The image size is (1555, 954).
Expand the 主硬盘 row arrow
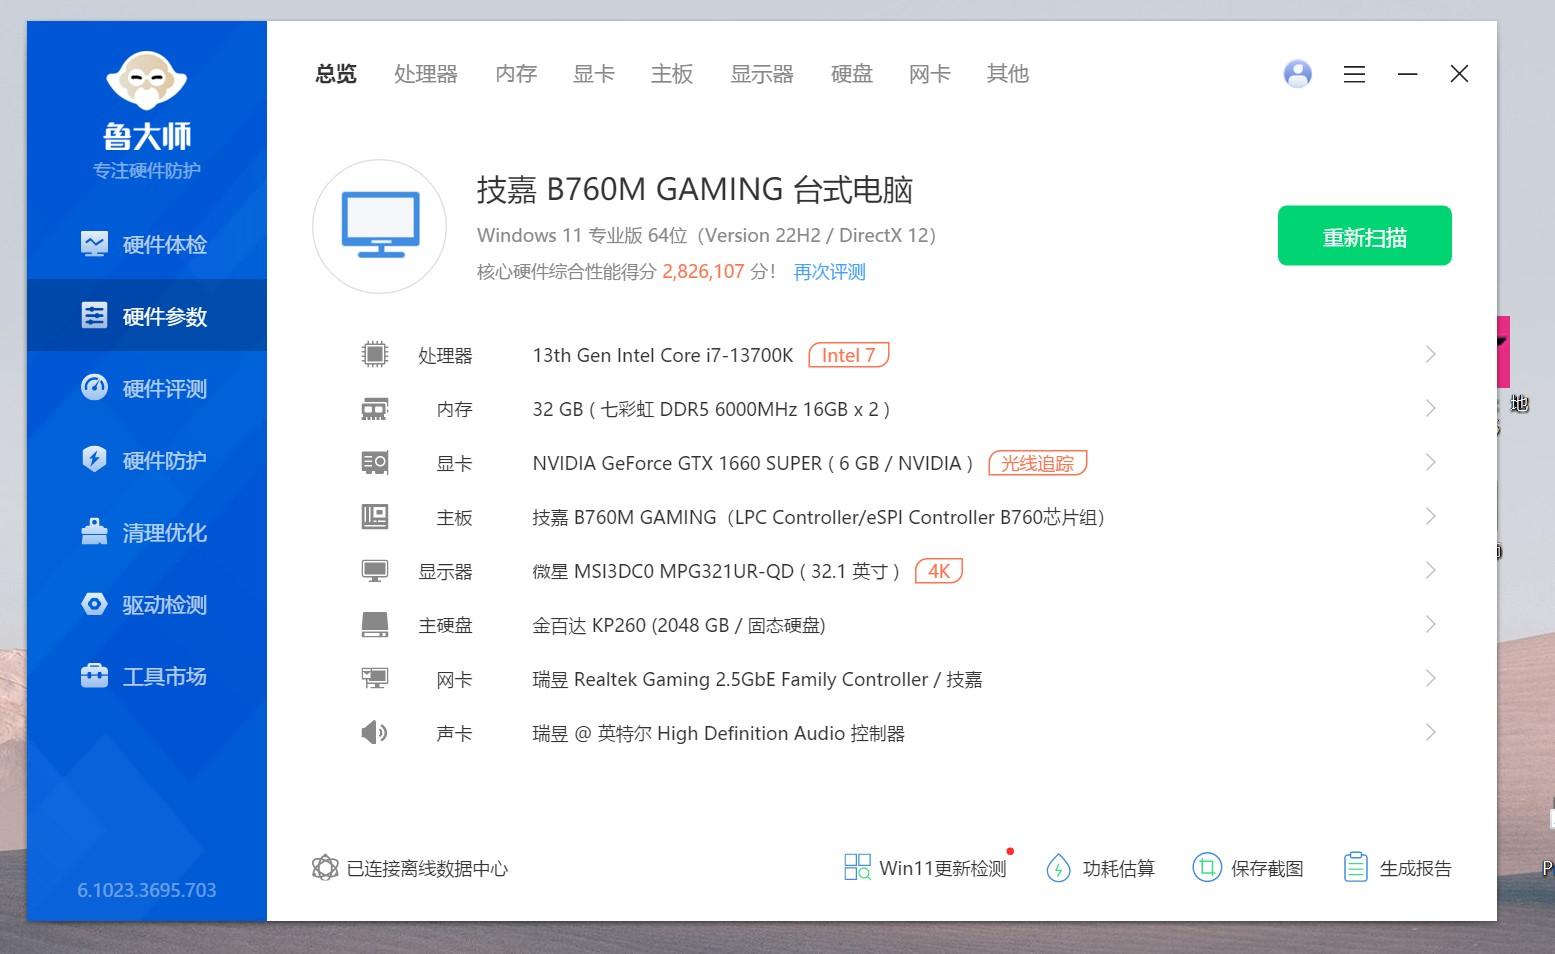[x=1430, y=624]
